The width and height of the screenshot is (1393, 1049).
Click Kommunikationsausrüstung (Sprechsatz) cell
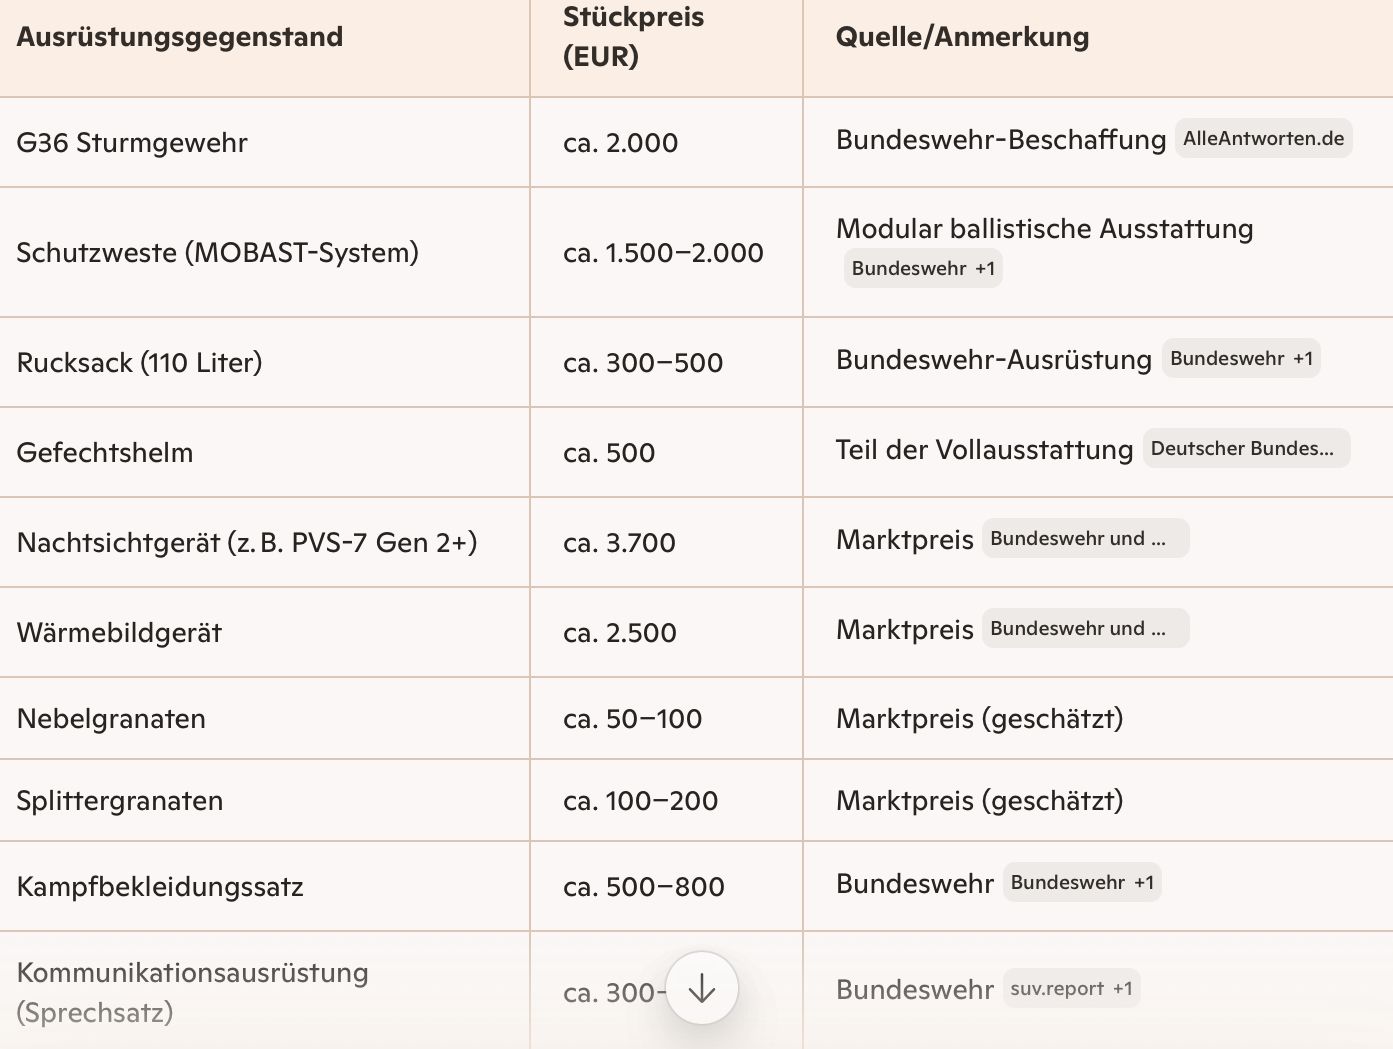pyautogui.click(x=192, y=992)
